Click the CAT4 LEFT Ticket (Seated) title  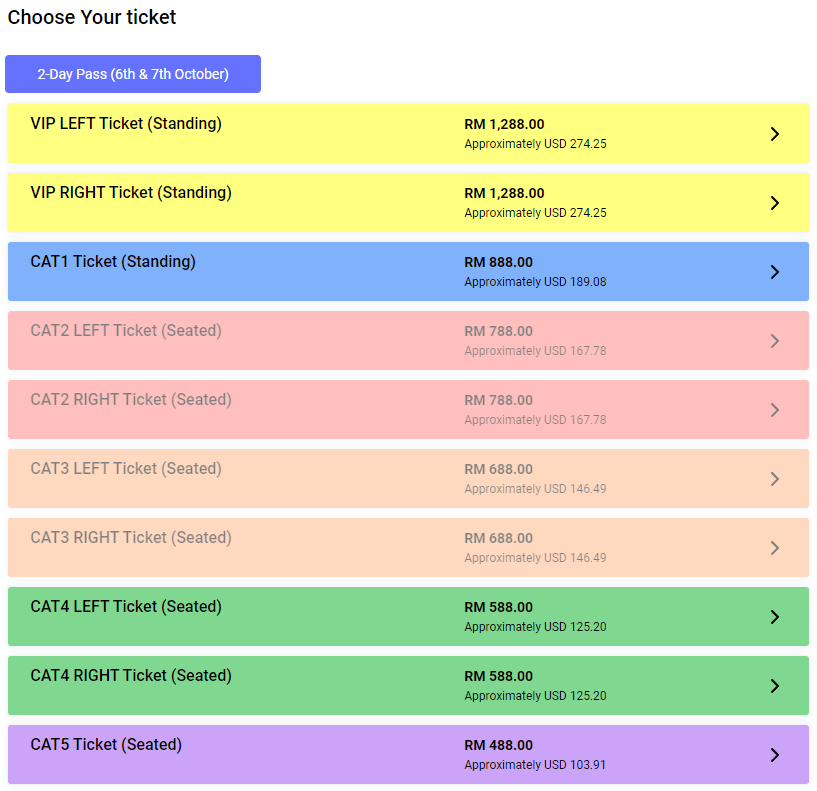126,607
